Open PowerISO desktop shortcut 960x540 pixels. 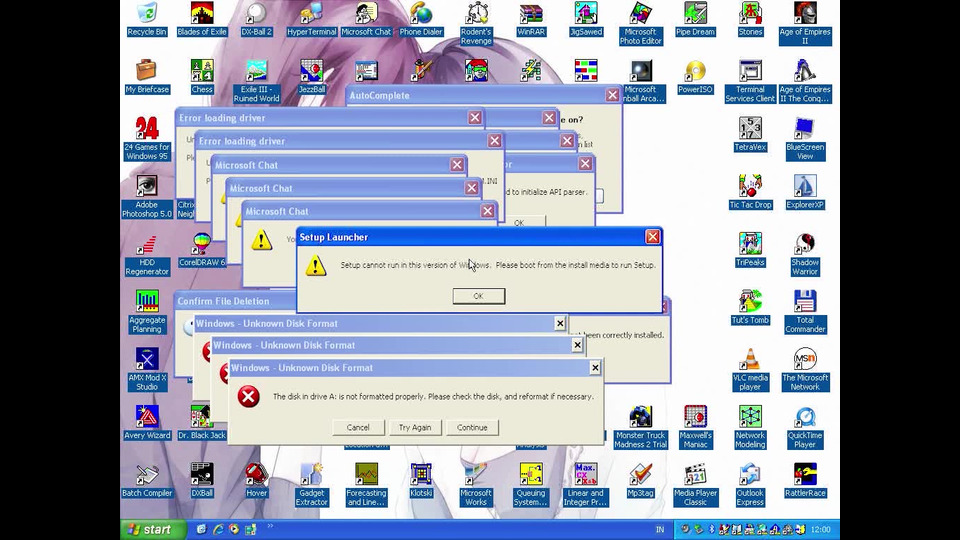(695, 77)
